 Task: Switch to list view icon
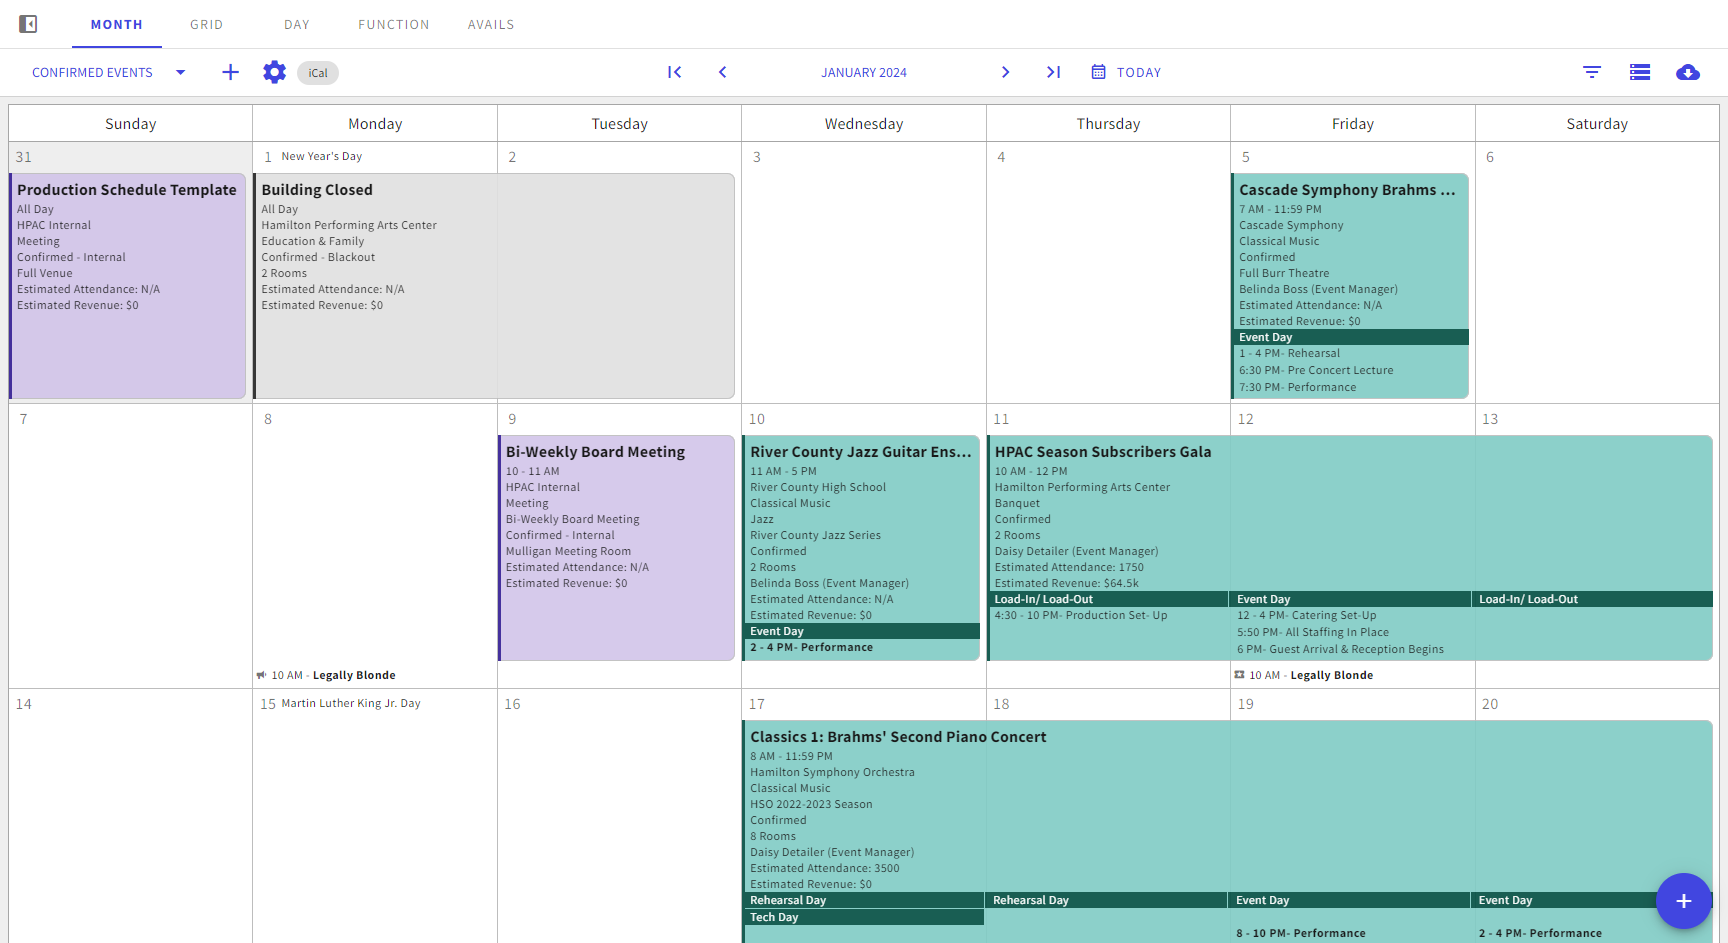1640,72
